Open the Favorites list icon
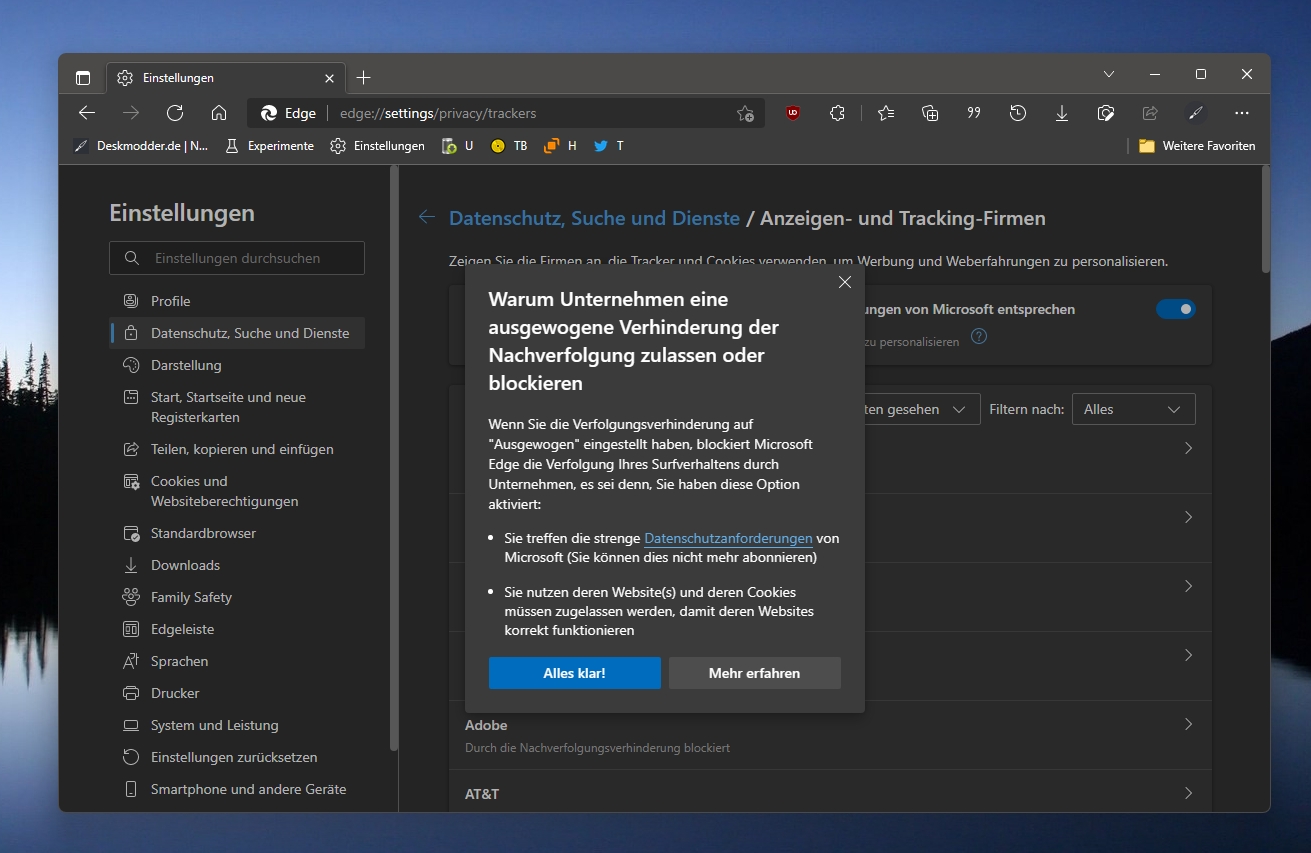This screenshot has width=1311, height=853. [886, 113]
